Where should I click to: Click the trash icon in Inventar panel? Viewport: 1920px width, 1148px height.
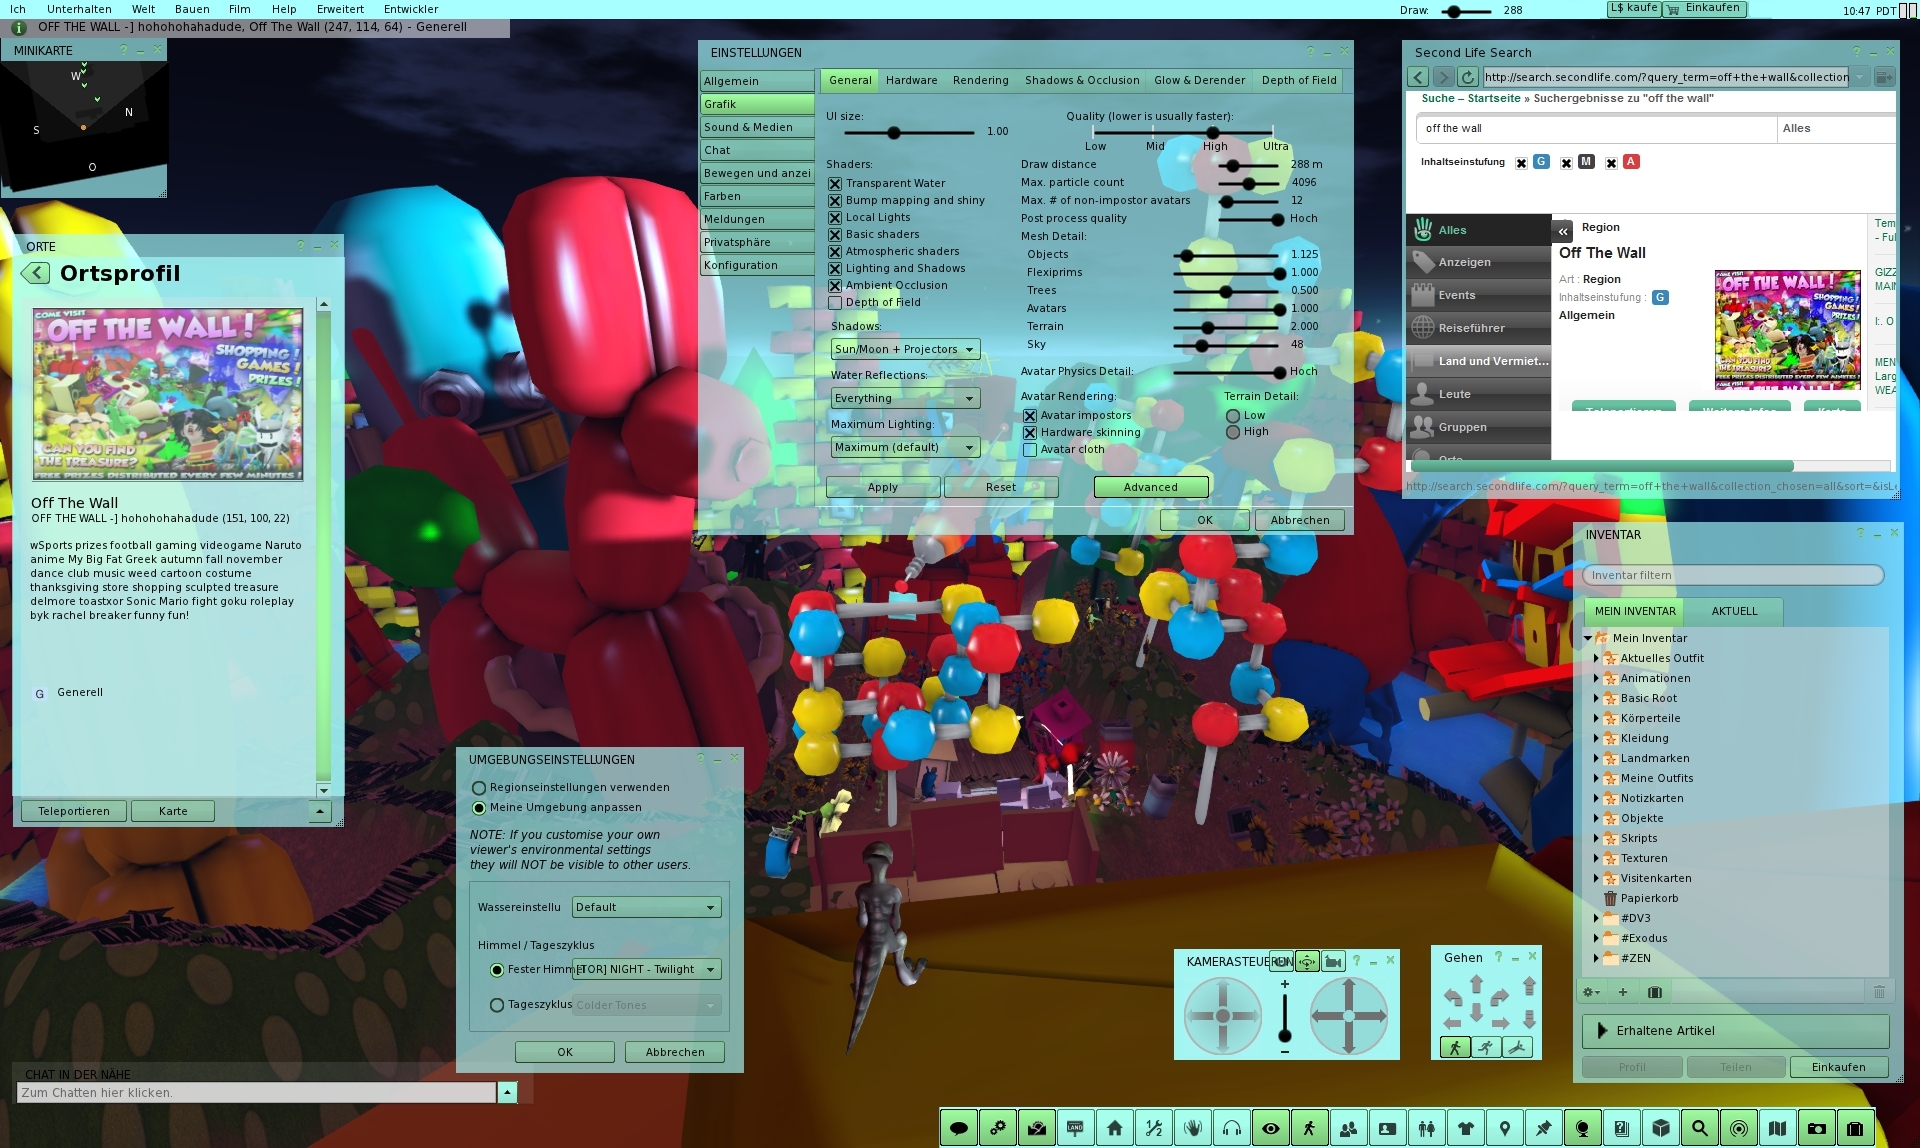click(x=1878, y=992)
